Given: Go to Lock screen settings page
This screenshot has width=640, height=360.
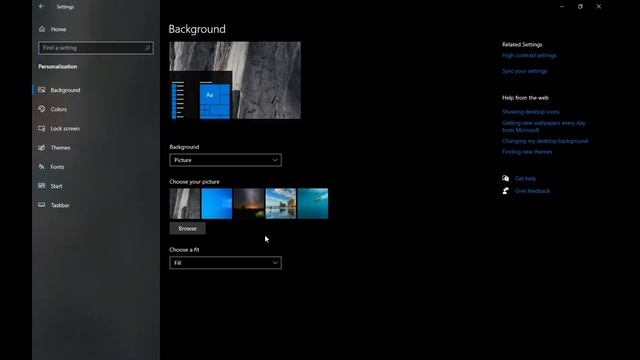Looking at the screenshot, I should pos(65,128).
